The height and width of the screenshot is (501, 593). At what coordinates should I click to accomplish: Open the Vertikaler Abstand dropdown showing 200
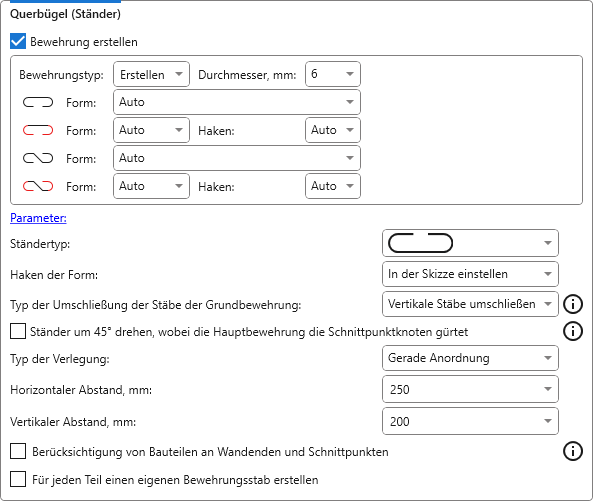[x=470, y=421]
